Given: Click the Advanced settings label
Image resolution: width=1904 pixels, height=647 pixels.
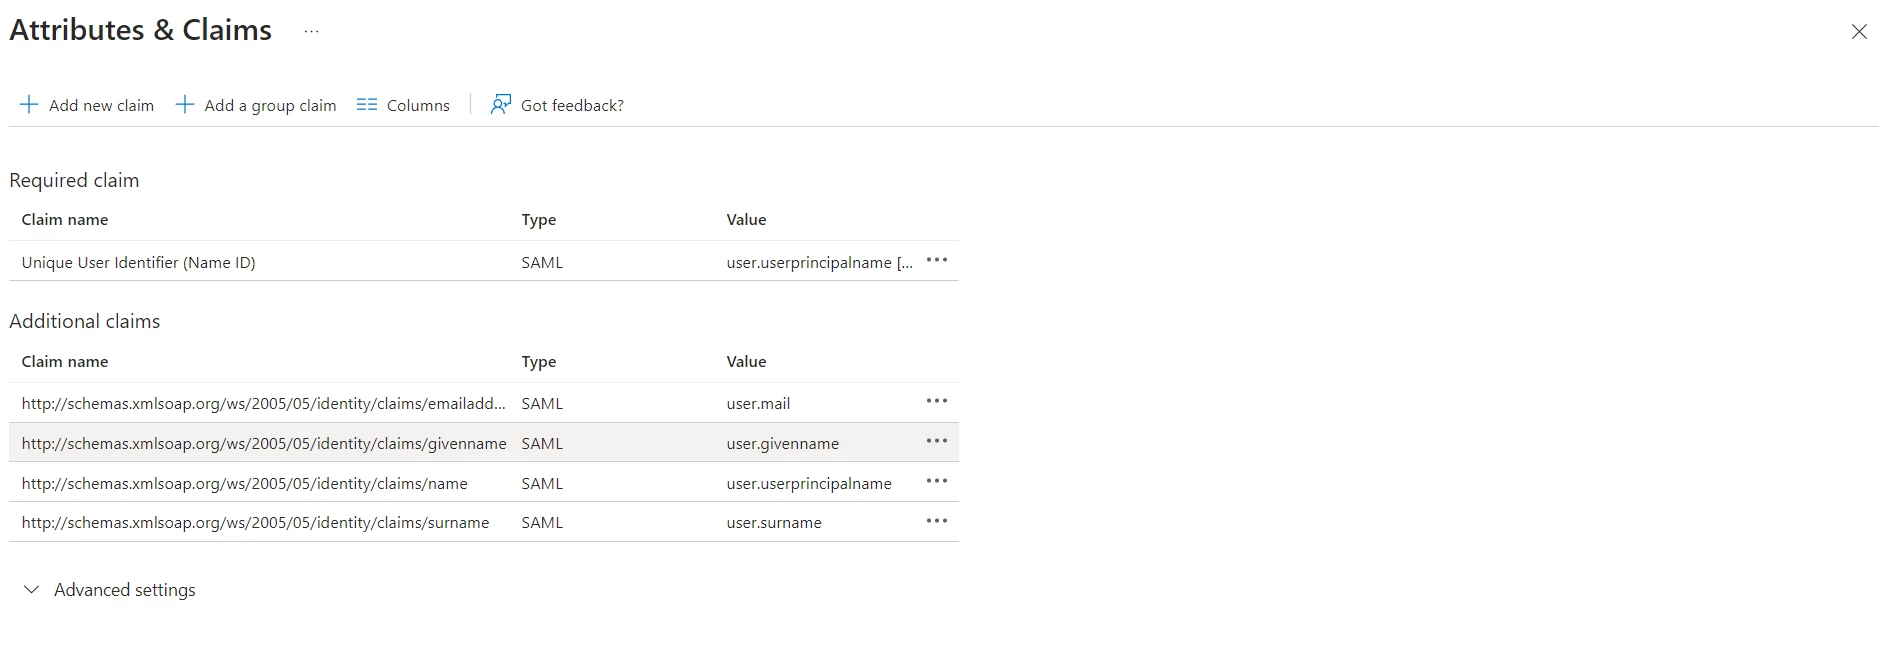Looking at the screenshot, I should click(125, 590).
